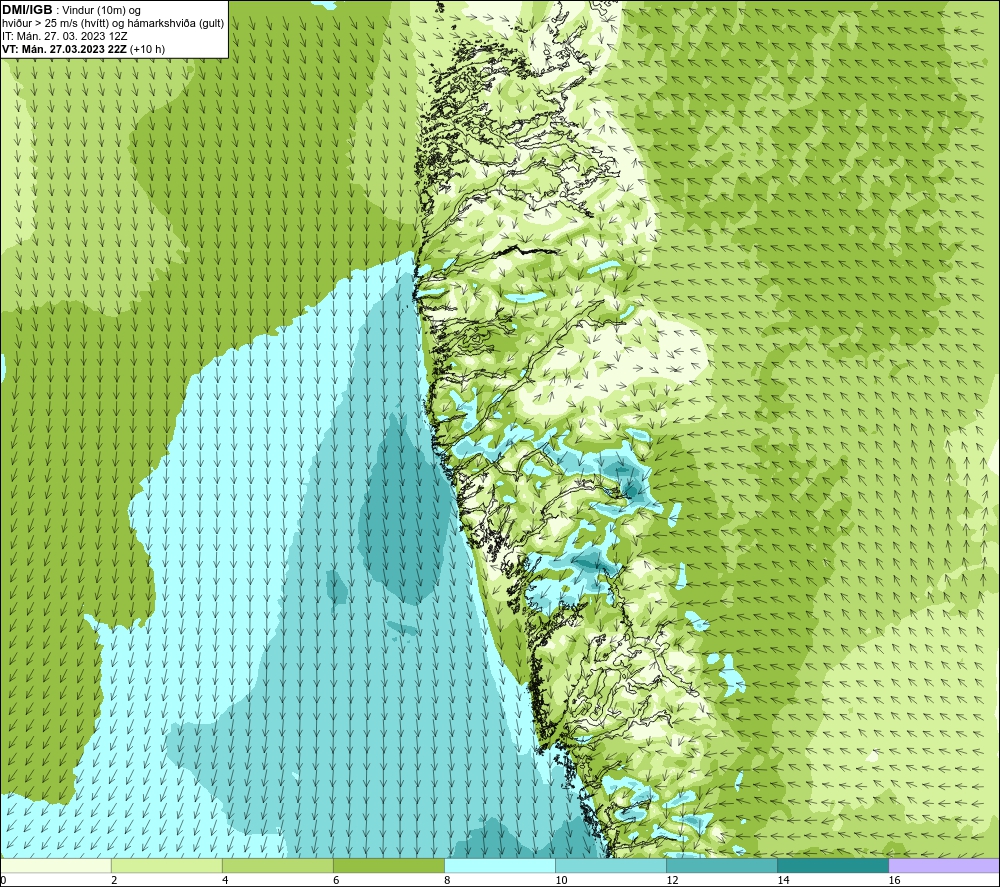Image resolution: width=1000 pixels, height=887 pixels.
Task: Click the scale label '6'
Action: (x=336, y=880)
